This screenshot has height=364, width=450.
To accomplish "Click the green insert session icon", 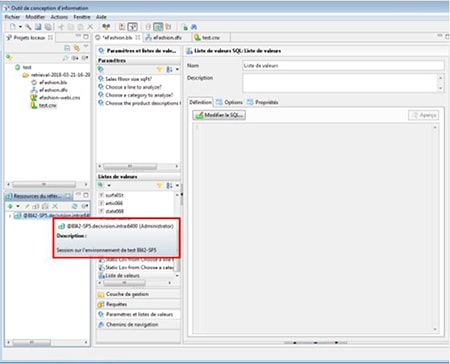I will 10,206.
